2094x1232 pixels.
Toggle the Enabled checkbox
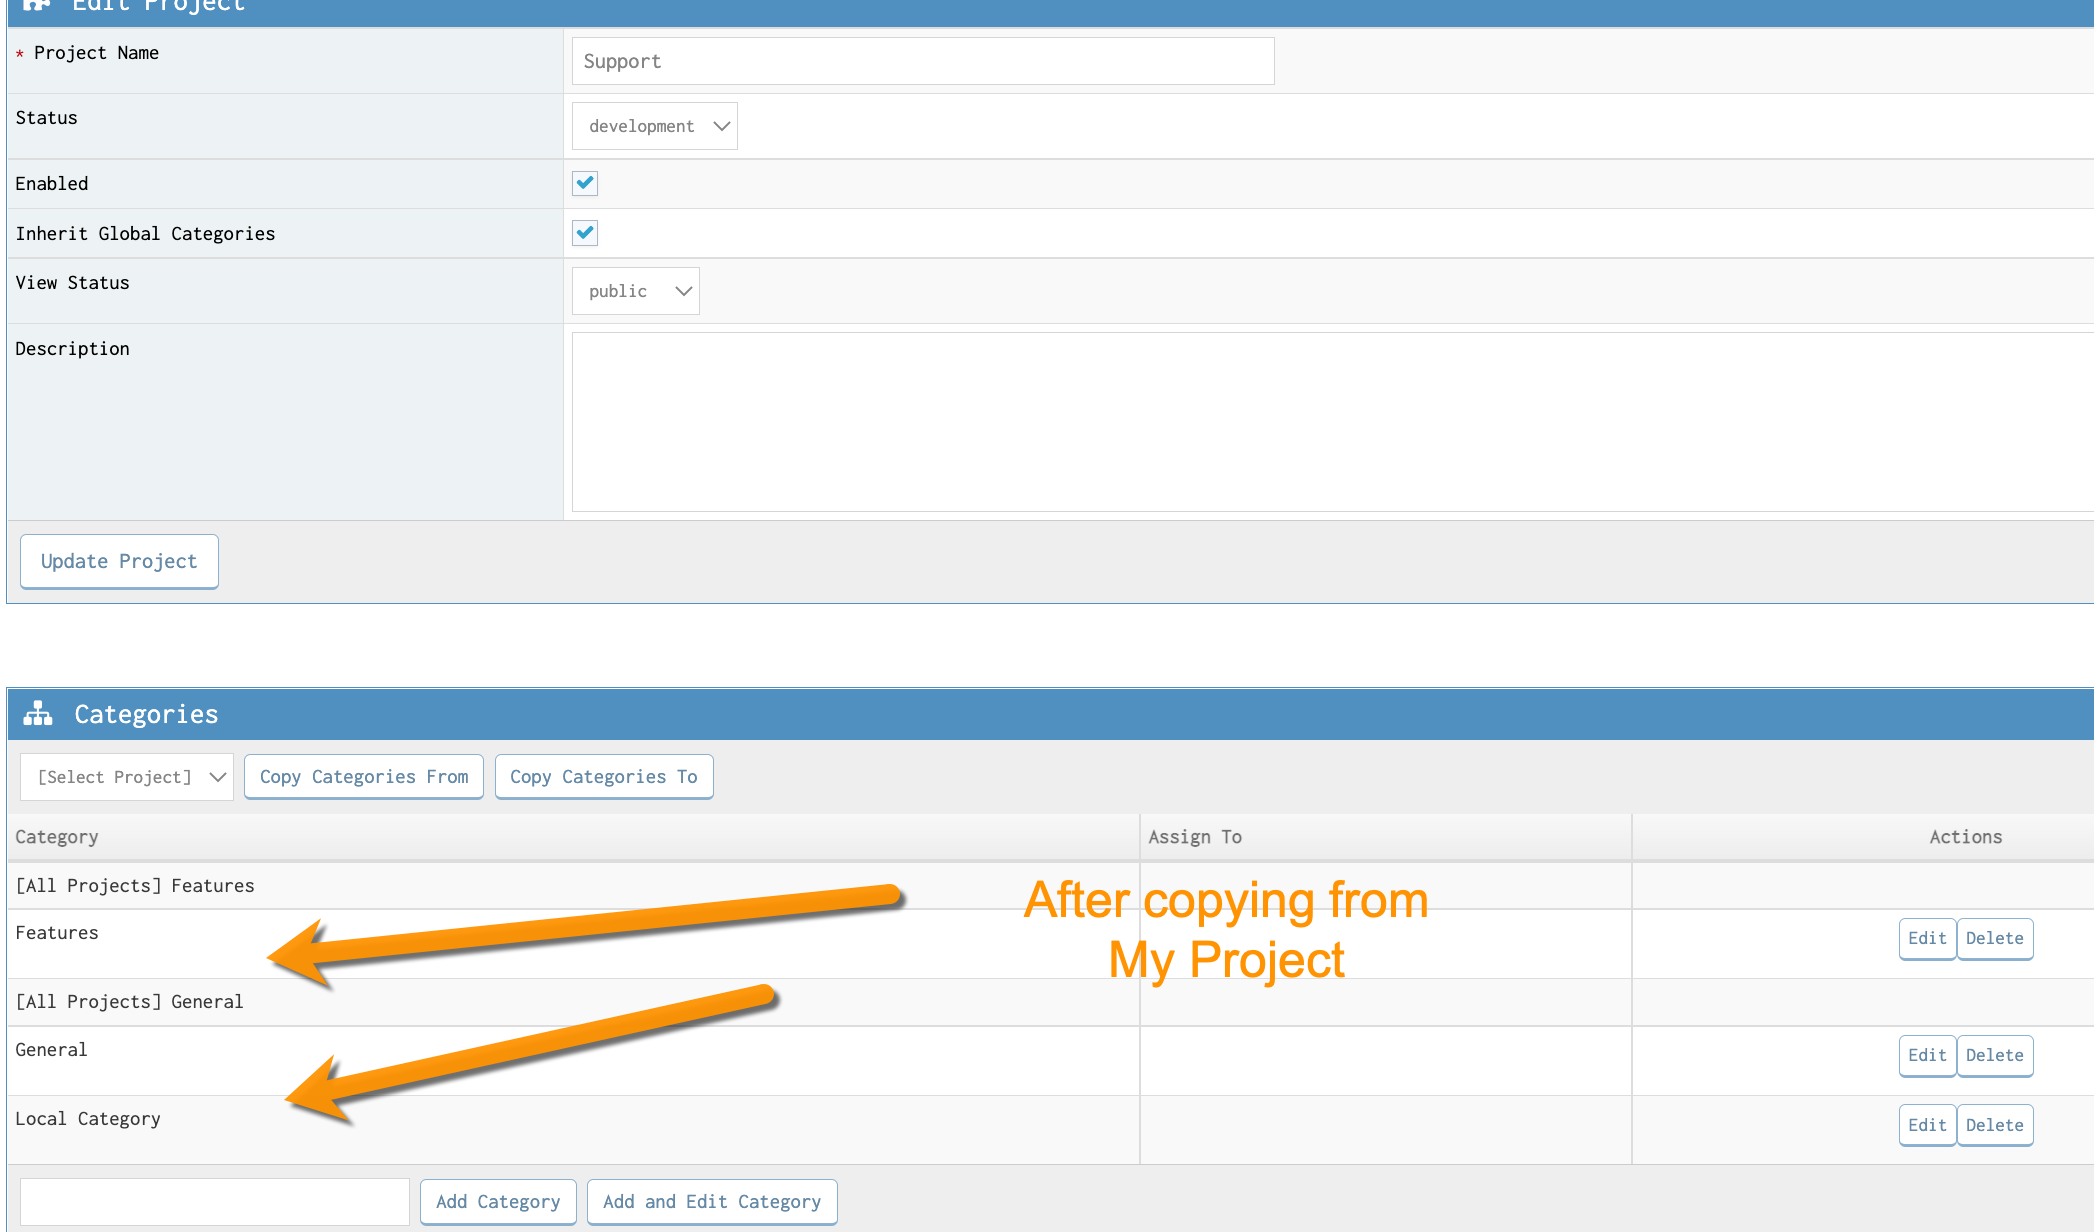585,183
